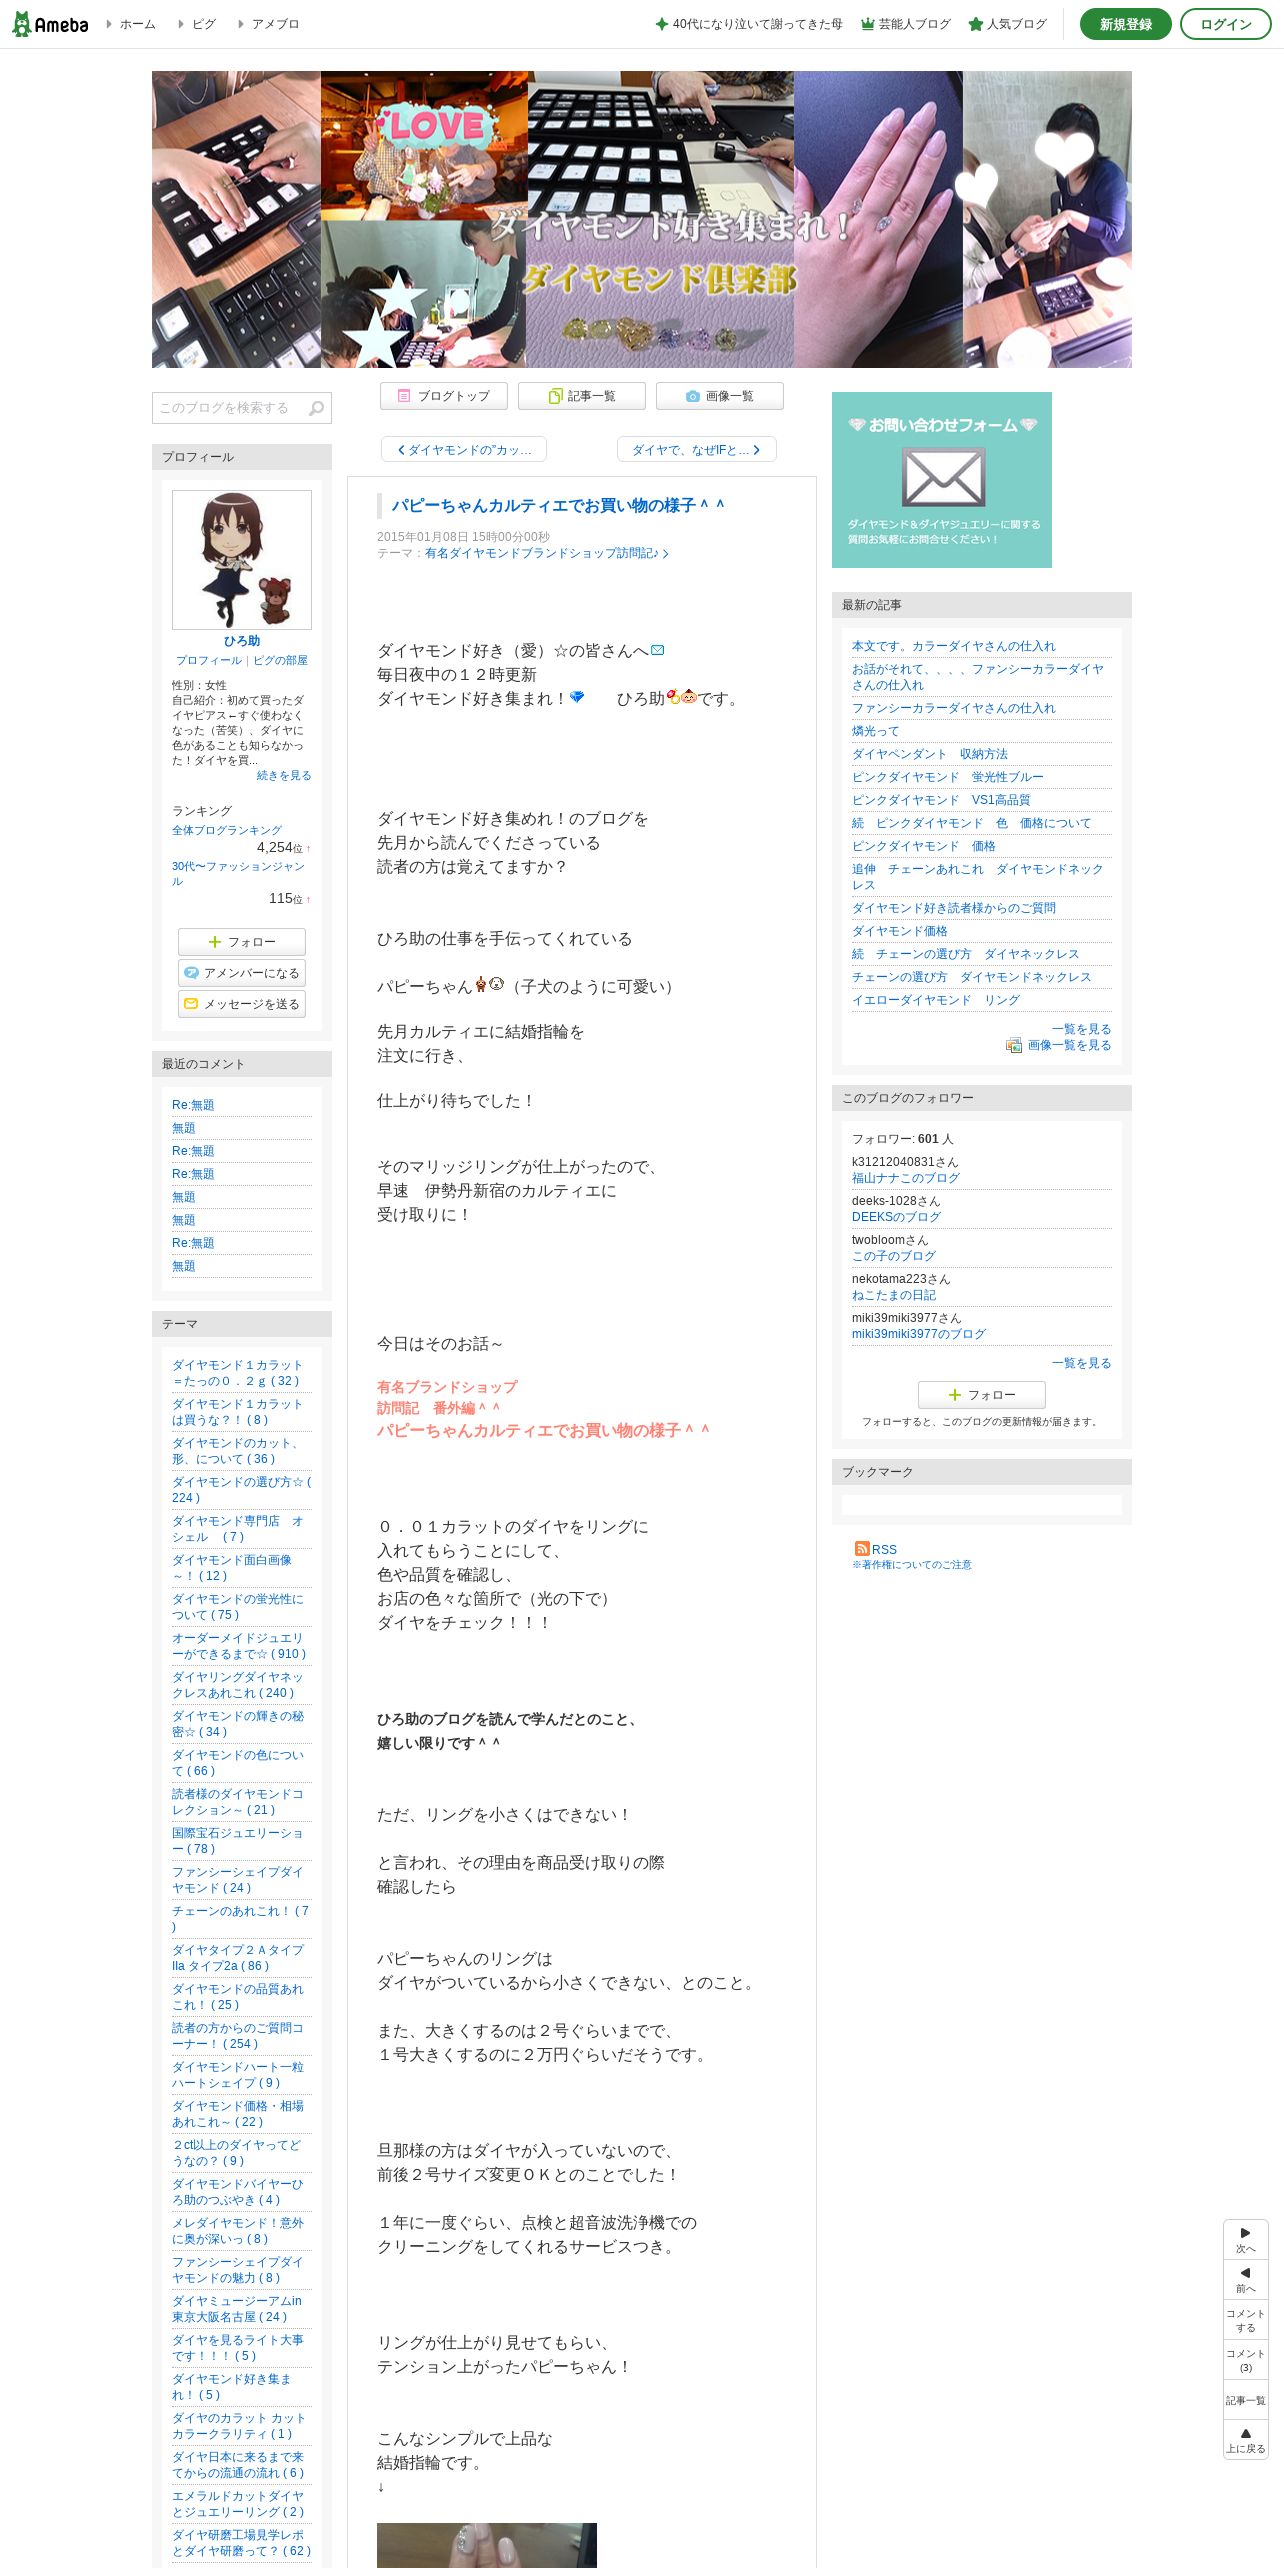This screenshot has width=1284, height=2568.
Task: Click コメント (3) in floating panel
Action: 1245,2360
